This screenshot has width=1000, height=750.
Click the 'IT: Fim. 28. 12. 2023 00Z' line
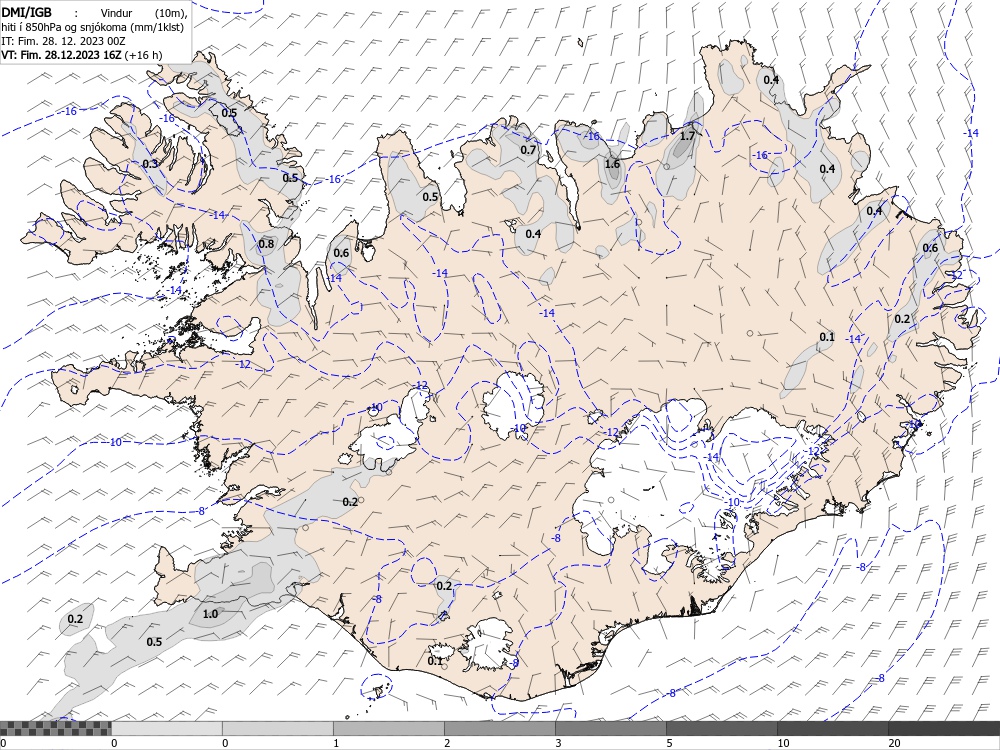pos(63,41)
